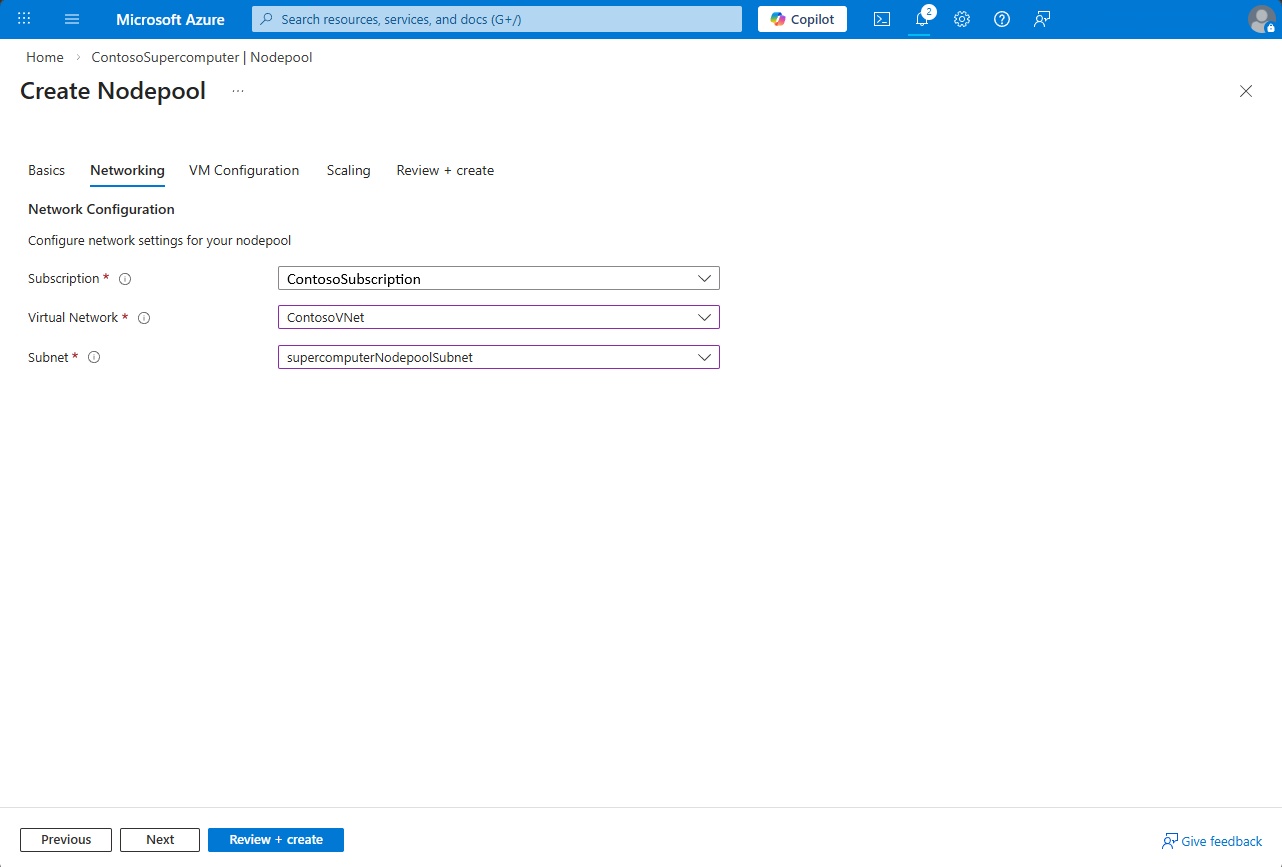Open Cloud Shell from the top bar

coord(882,19)
